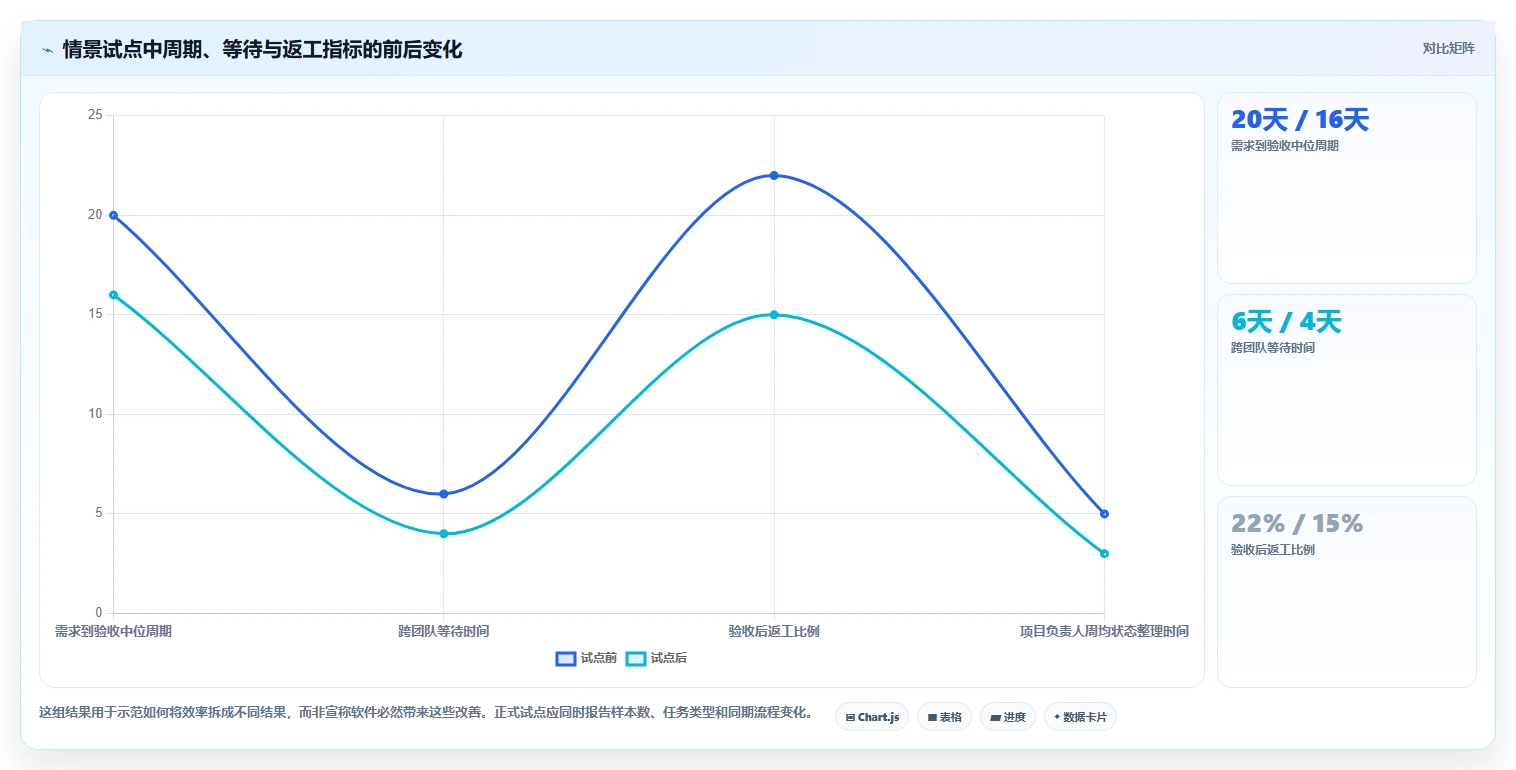Click the y-axis value 20

pos(96,215)
